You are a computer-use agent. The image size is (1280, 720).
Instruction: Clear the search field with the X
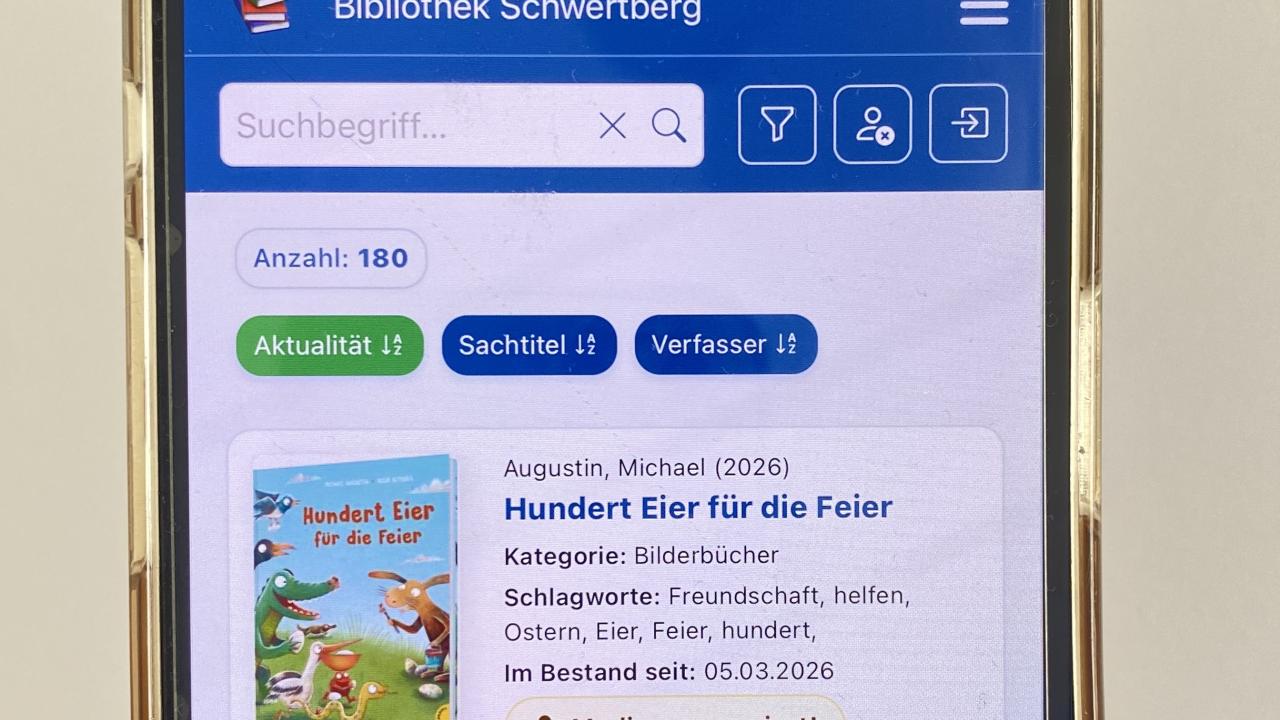[612, 125]
